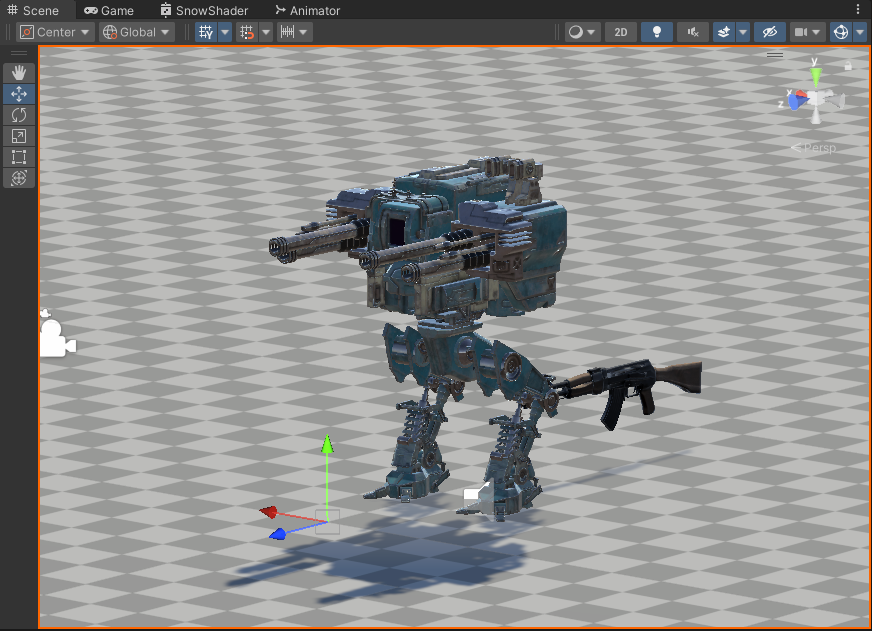Toggle scene lighting bulb button

pos(657,32)
